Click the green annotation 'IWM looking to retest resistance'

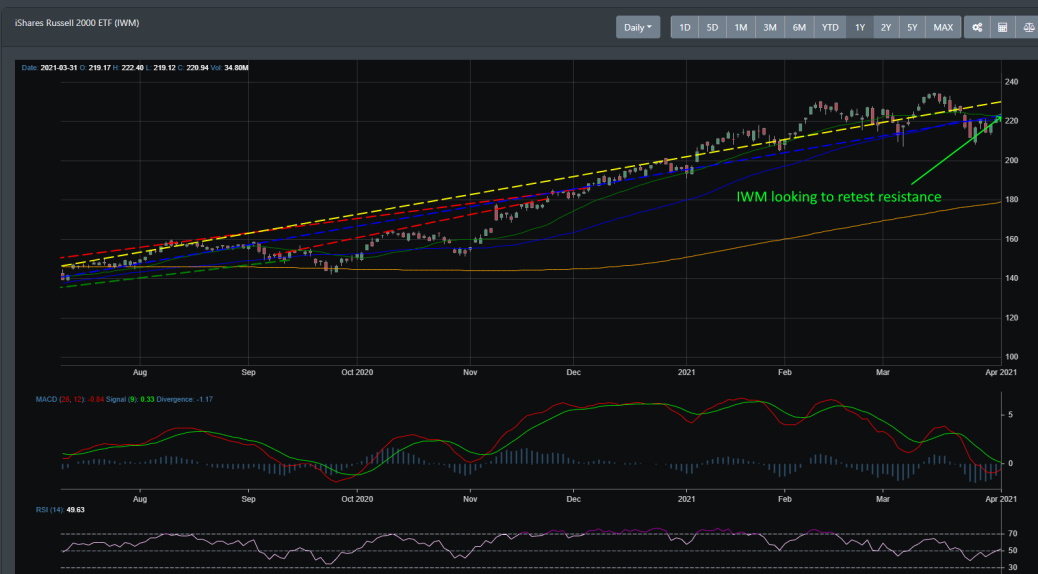838,197
